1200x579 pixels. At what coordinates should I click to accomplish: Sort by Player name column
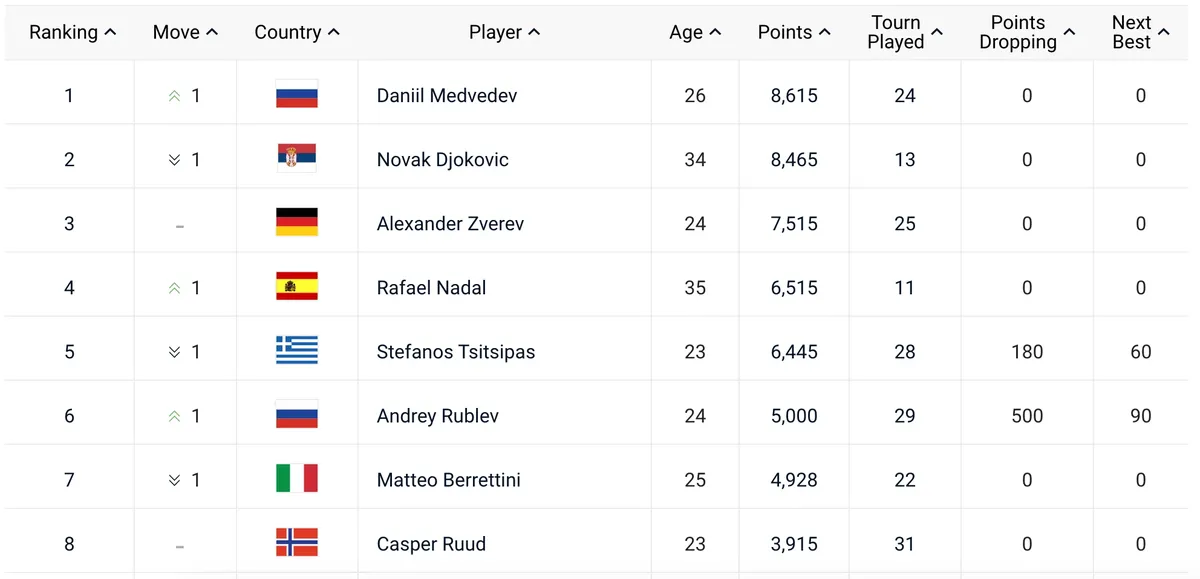pos(504,32)
